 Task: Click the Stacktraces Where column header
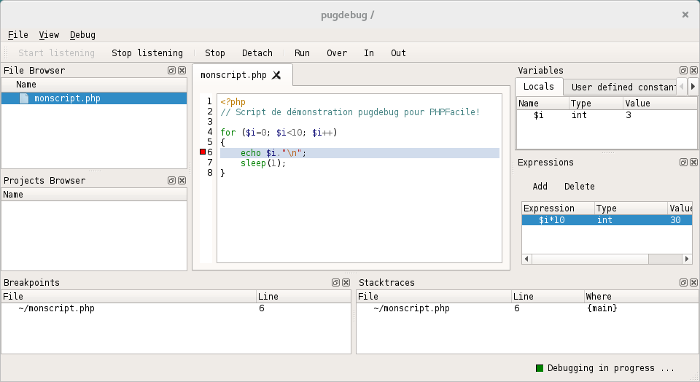click(641, 296)
